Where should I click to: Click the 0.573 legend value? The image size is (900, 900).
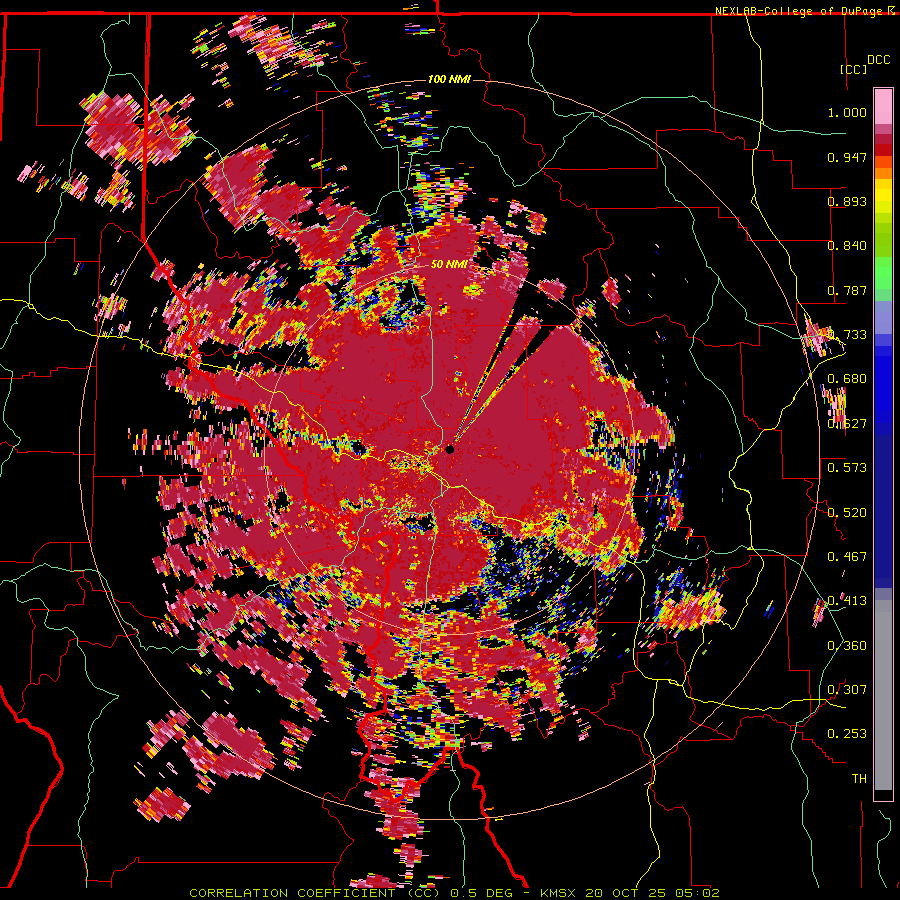[x=847, y=468]
